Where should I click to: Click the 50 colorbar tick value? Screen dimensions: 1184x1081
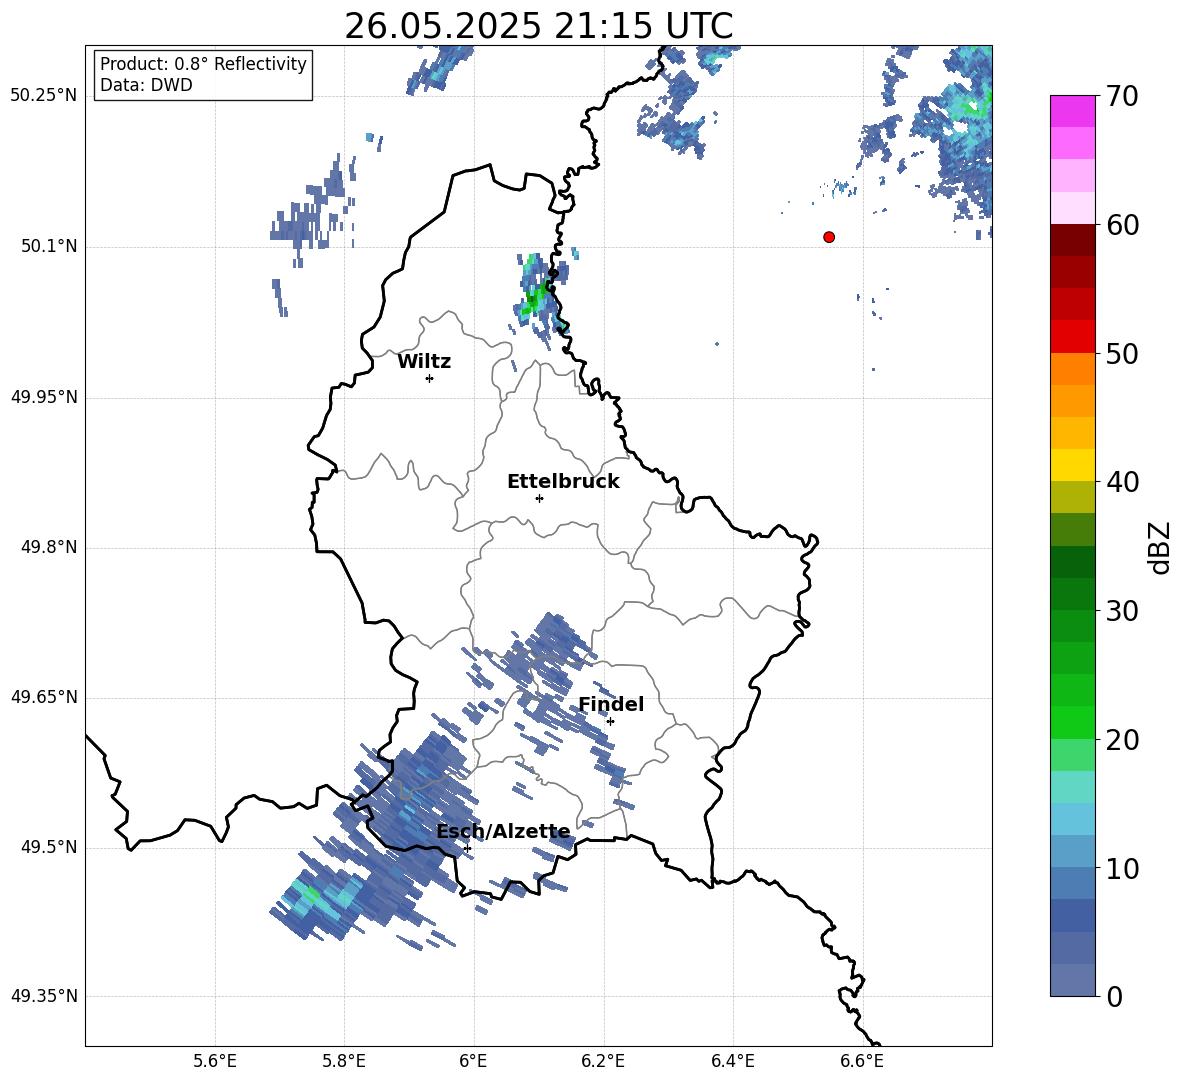[x=1122, y=353]
